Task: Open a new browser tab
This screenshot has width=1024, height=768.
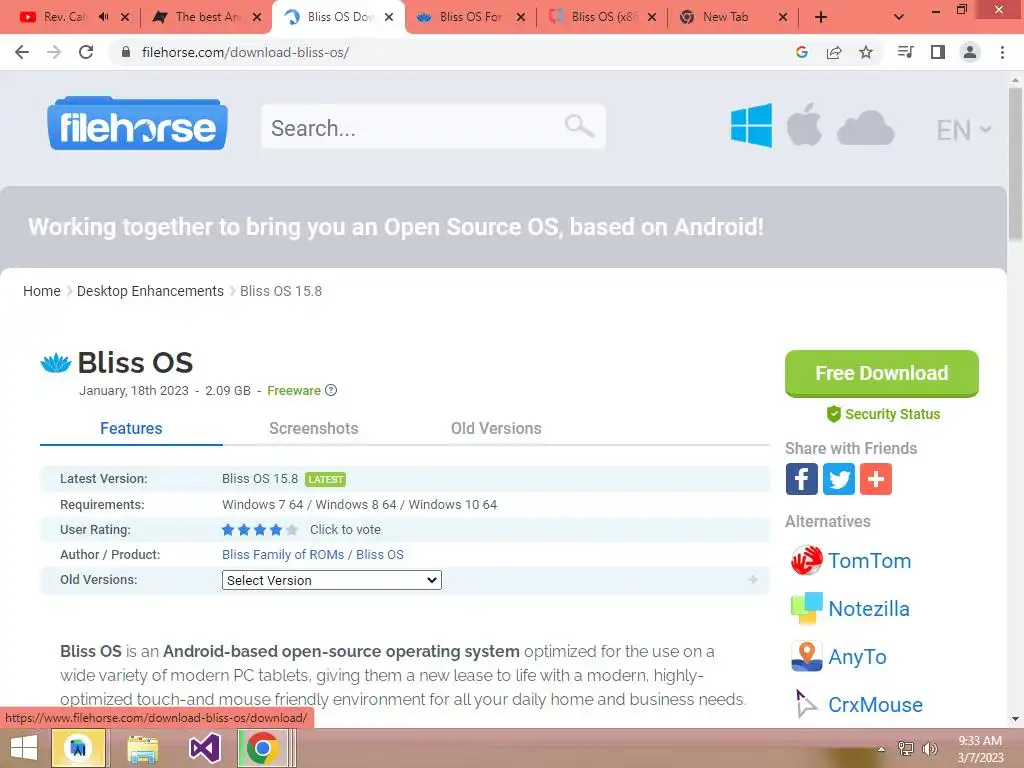Action: pyautogui.click(x=821, y=17)
